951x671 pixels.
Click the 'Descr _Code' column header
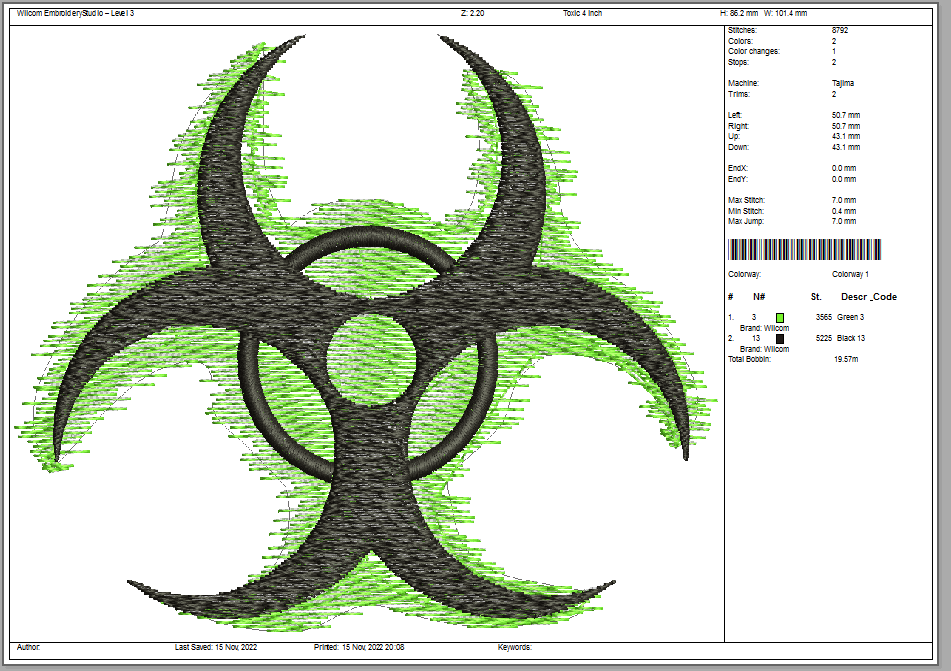click(x=869, y=297)
